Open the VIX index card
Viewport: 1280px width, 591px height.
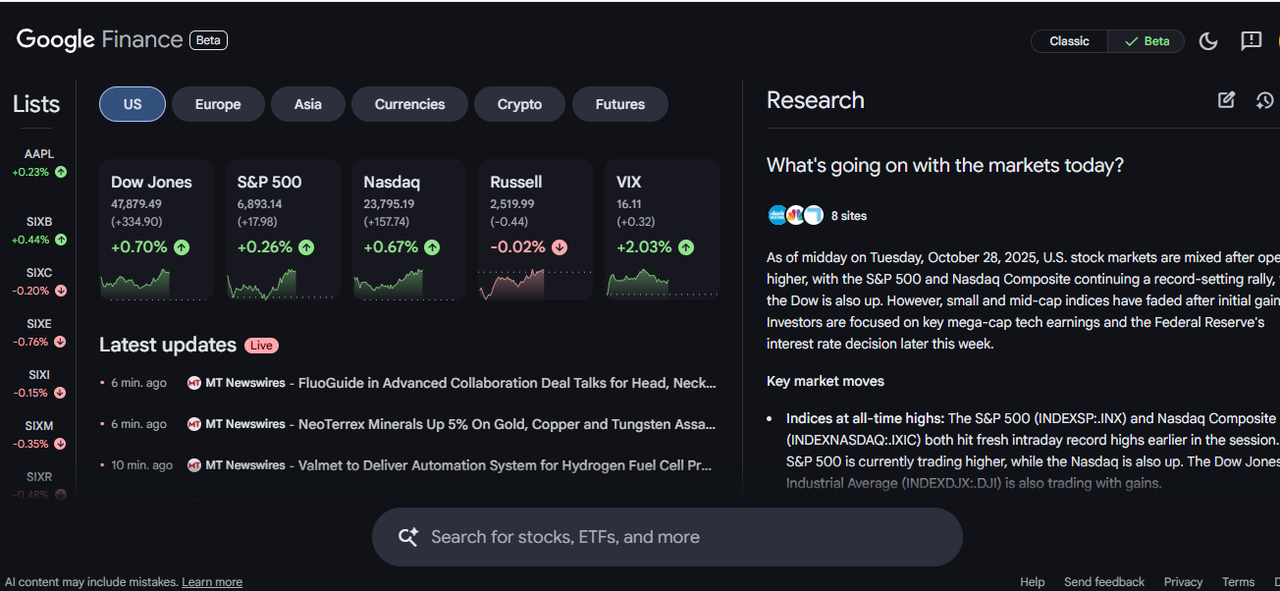662,230
